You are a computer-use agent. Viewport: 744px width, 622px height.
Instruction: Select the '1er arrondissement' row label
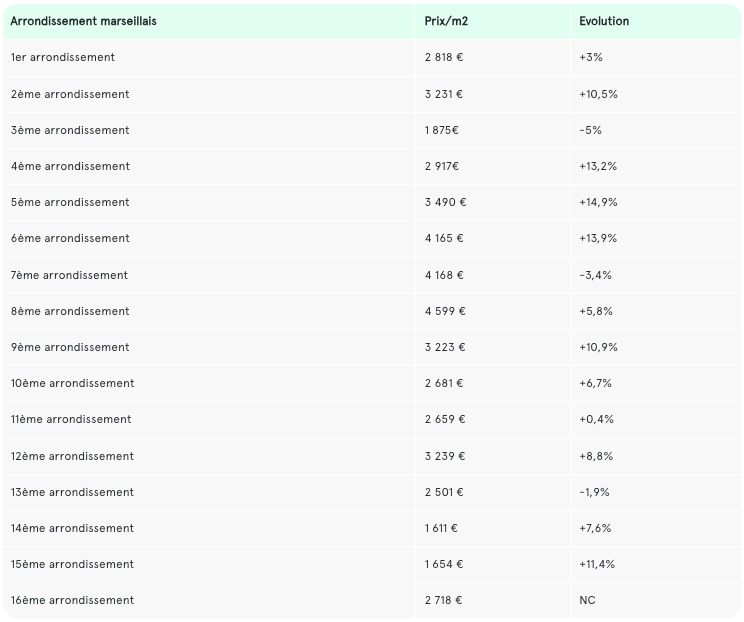62,57
